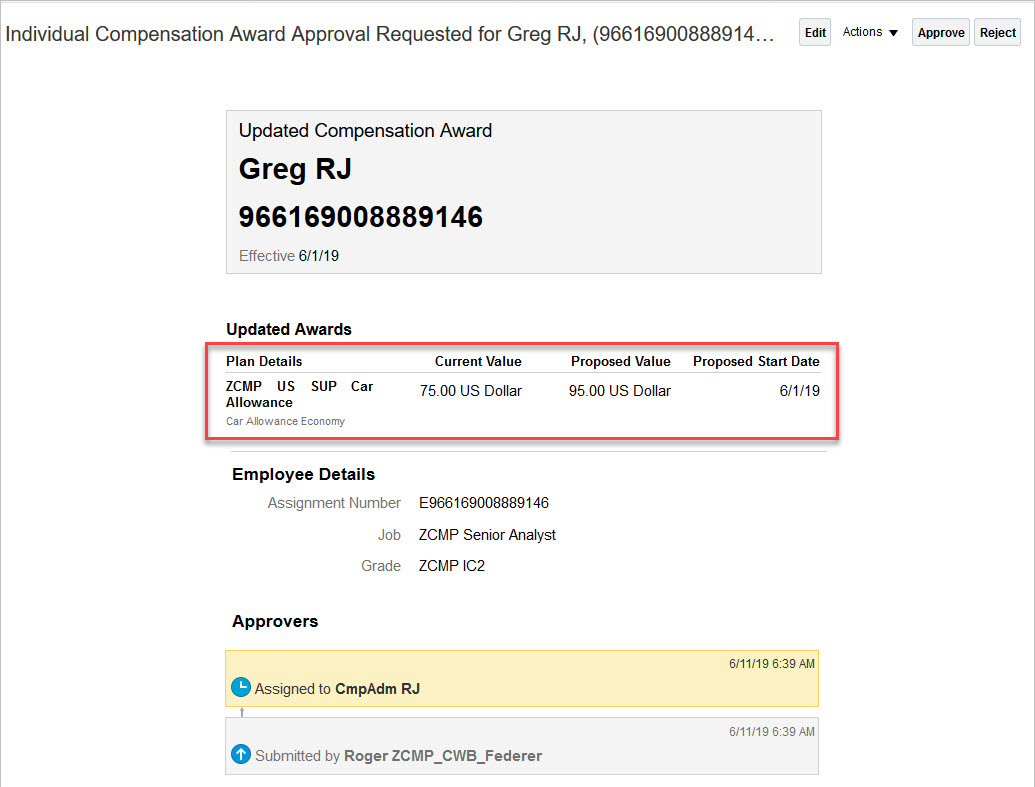
Task: Click the Car Allowance Economy subtext
Action: [285, 421]
